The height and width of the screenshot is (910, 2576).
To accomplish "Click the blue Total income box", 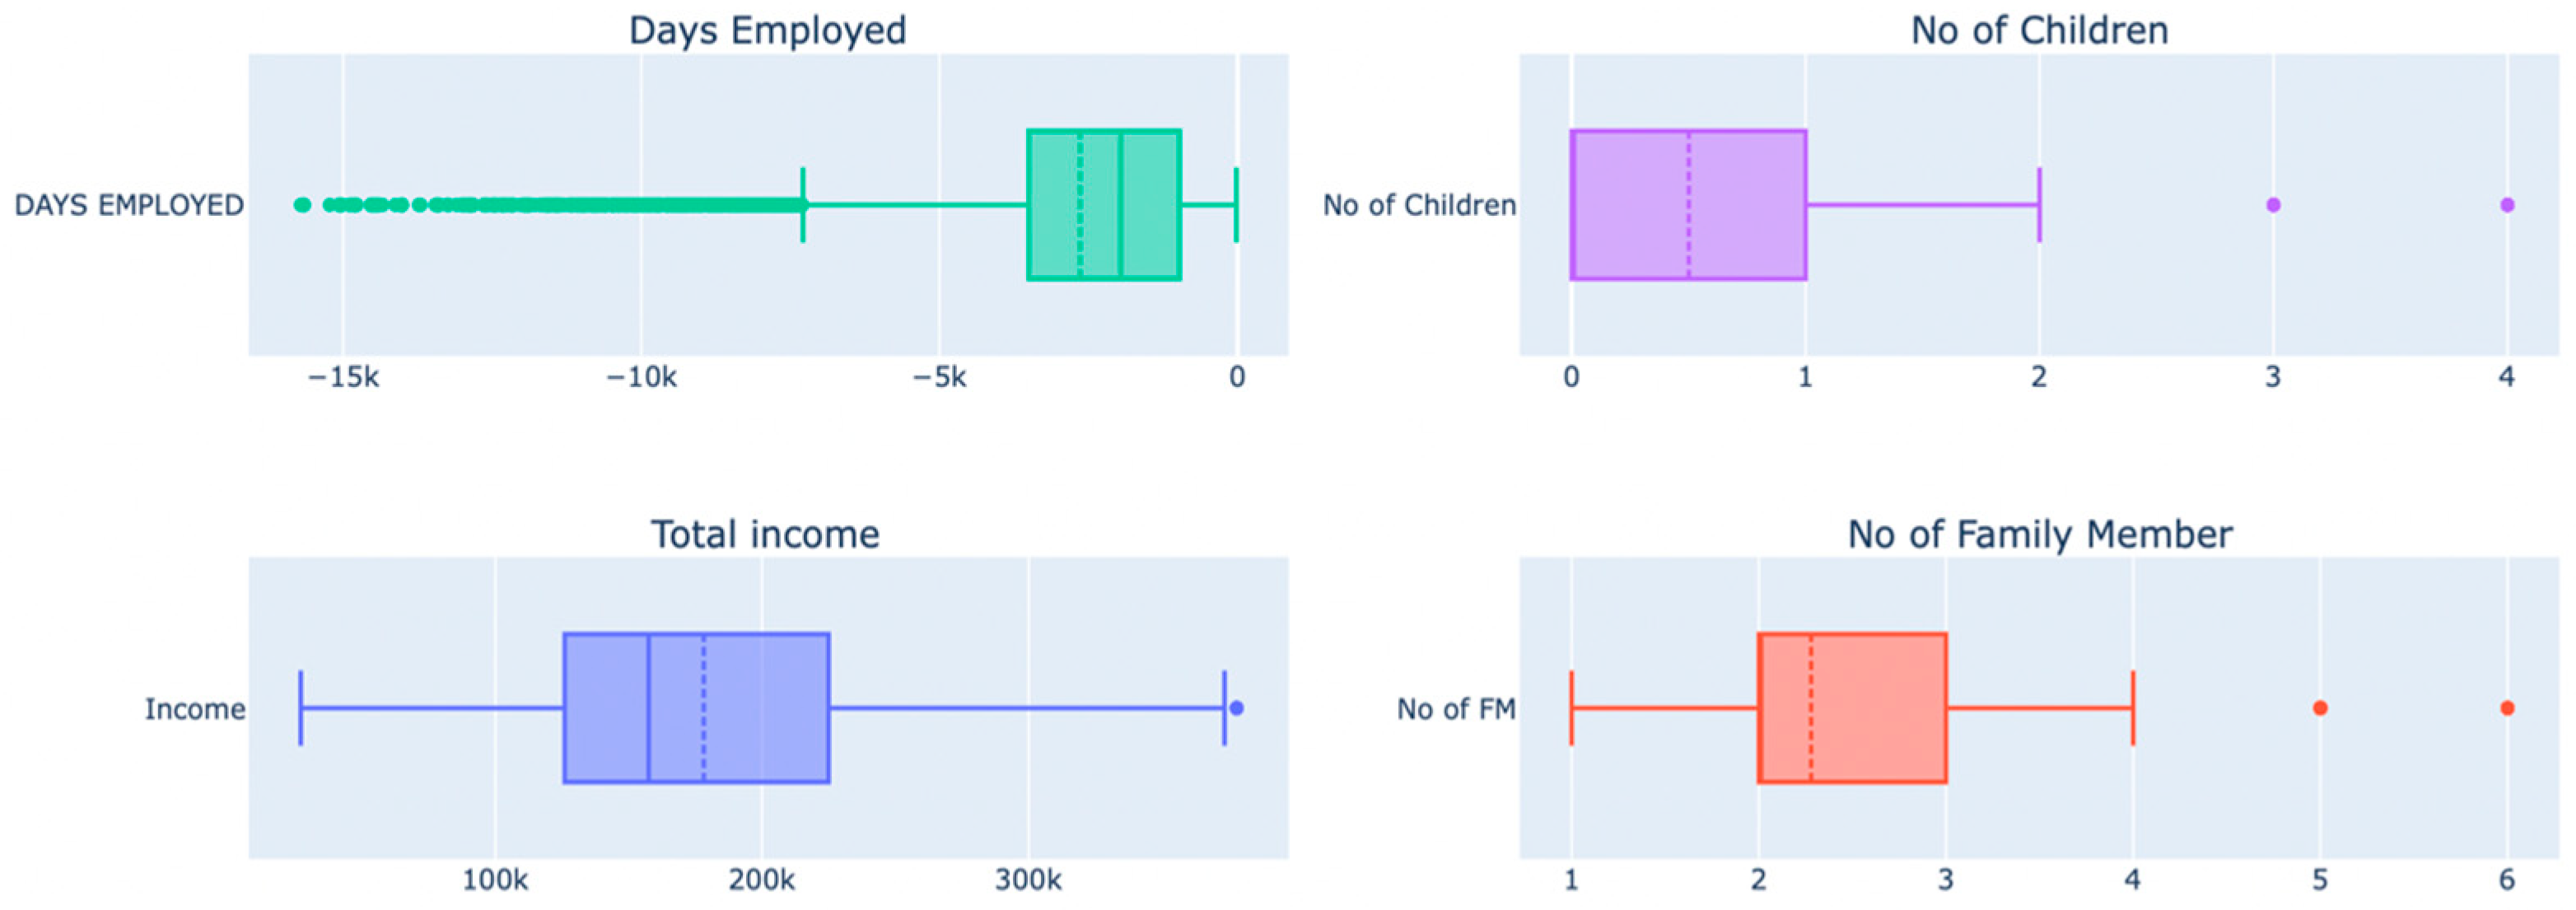I will tap(696, 708).
